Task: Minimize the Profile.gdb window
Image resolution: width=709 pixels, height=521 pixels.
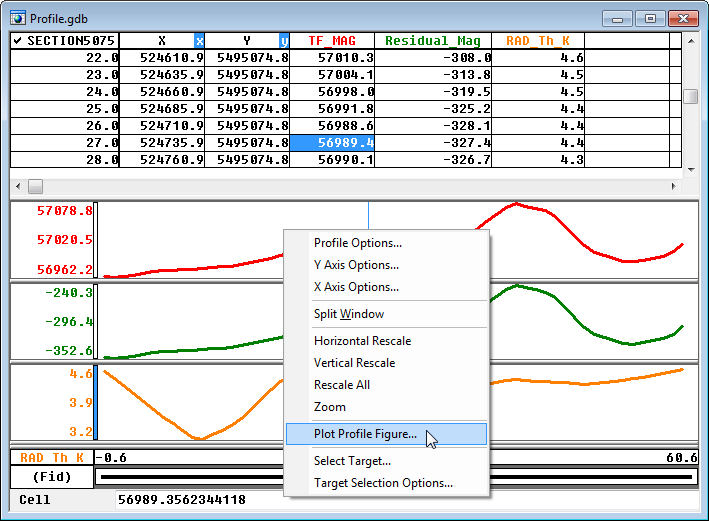Action: tap(617, 19)
